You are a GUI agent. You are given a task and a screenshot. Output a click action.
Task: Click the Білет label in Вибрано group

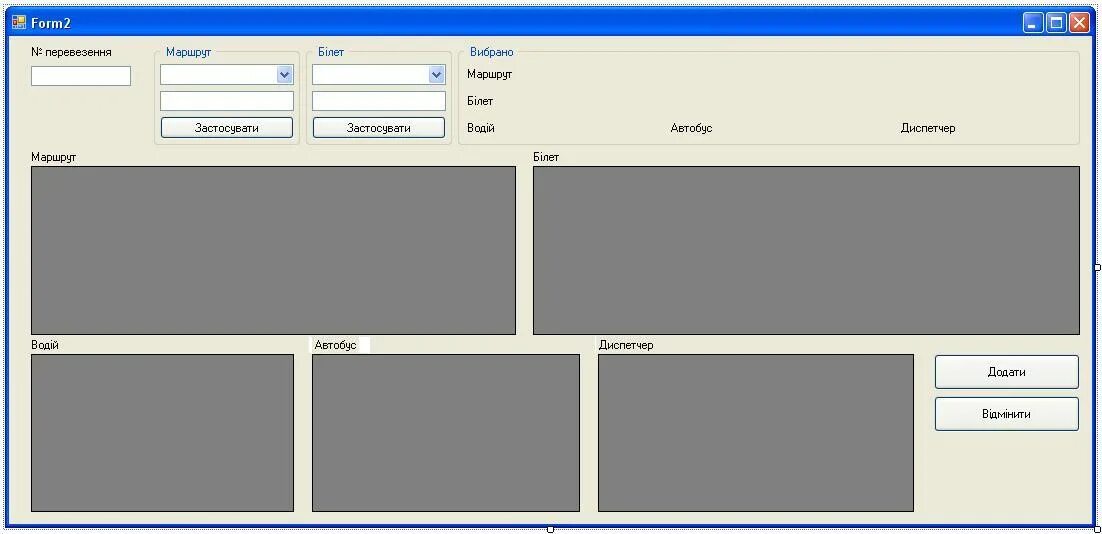coord(480,101)
